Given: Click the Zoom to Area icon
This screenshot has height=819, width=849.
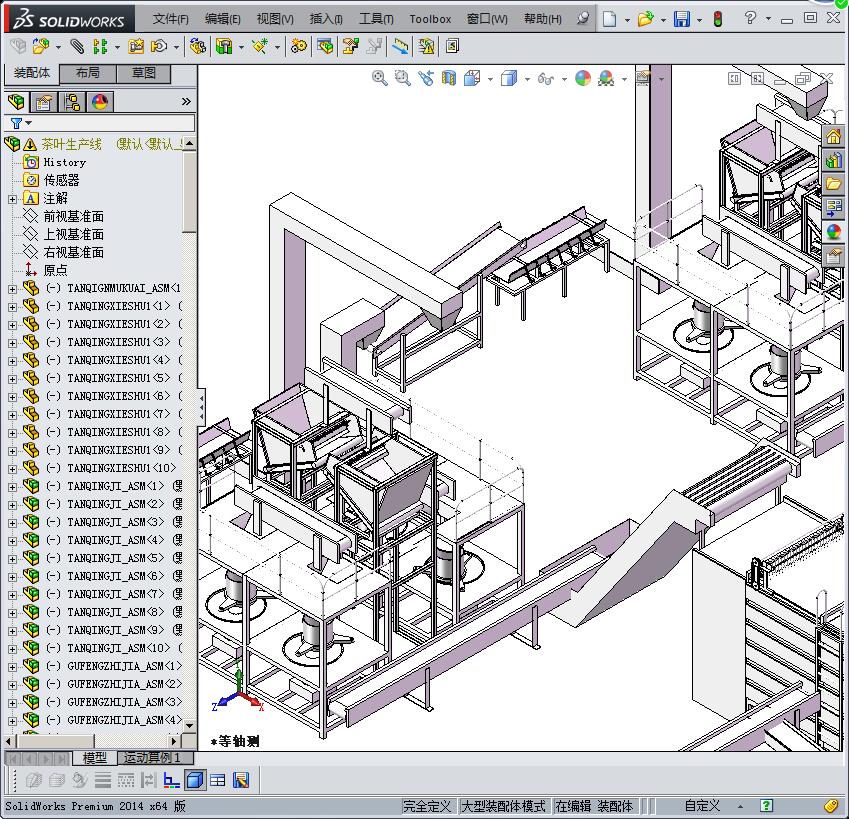Looking at the screenshot, I should [402, 78].
